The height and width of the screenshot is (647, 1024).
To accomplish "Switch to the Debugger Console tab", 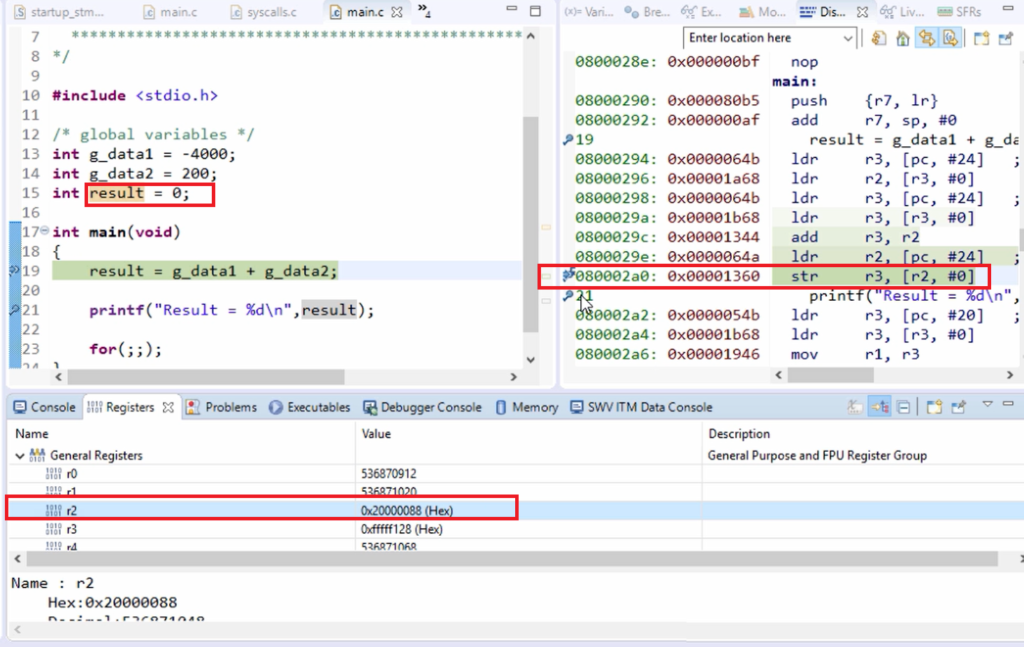I will pyautogui.click(x=423, y=407).
